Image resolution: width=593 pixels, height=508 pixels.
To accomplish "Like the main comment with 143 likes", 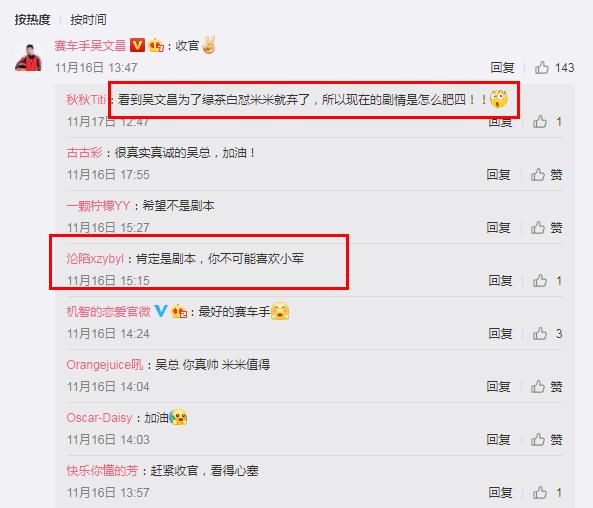I will coord(542,68).
